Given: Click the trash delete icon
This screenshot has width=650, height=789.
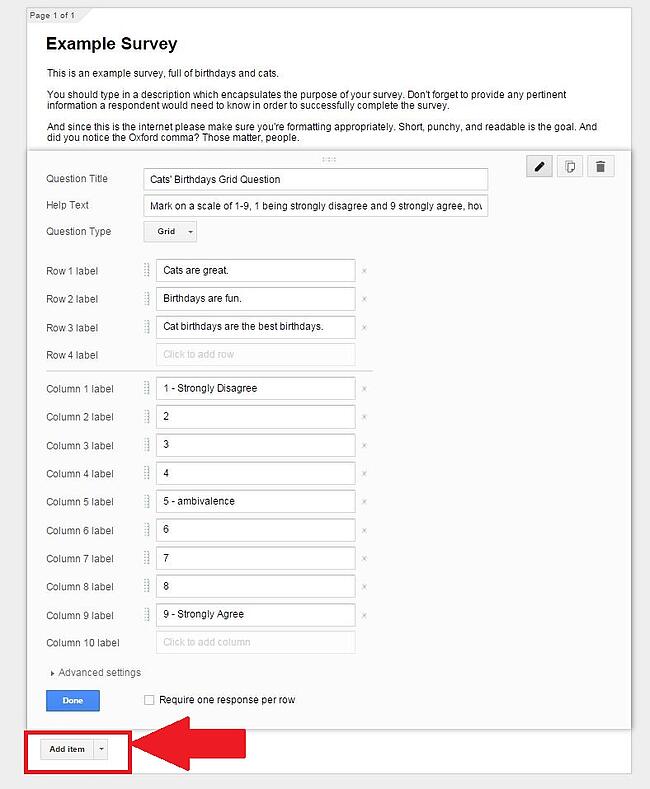Looking at the screenshot, I should [600, 167].
